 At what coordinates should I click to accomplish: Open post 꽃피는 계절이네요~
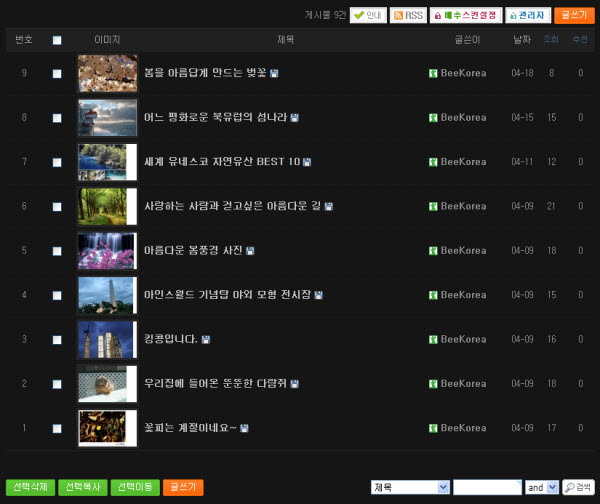tap(191, 428)
